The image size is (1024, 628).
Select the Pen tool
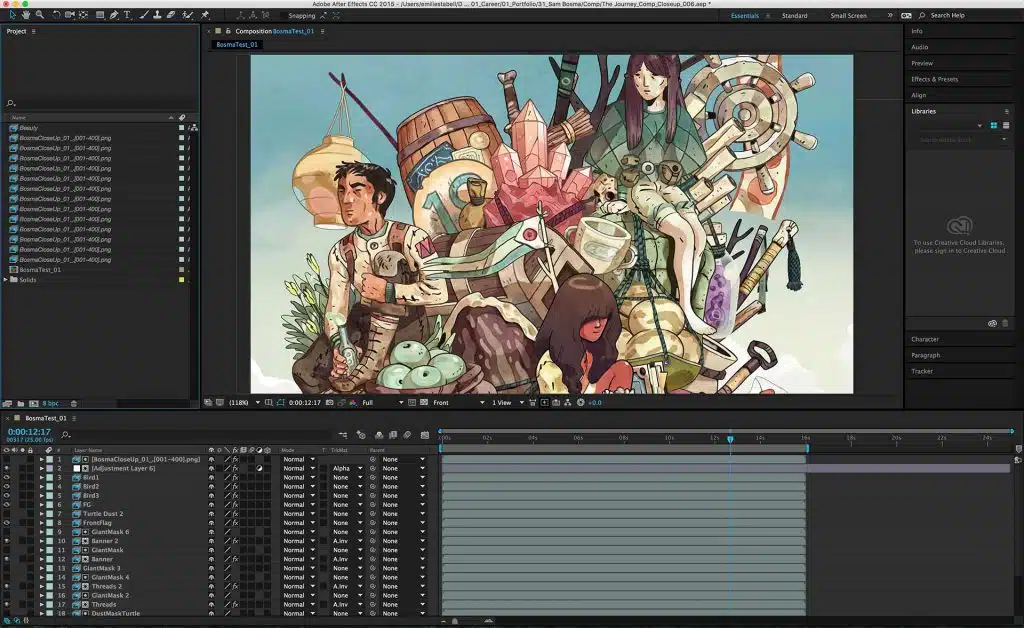point(113,15)
